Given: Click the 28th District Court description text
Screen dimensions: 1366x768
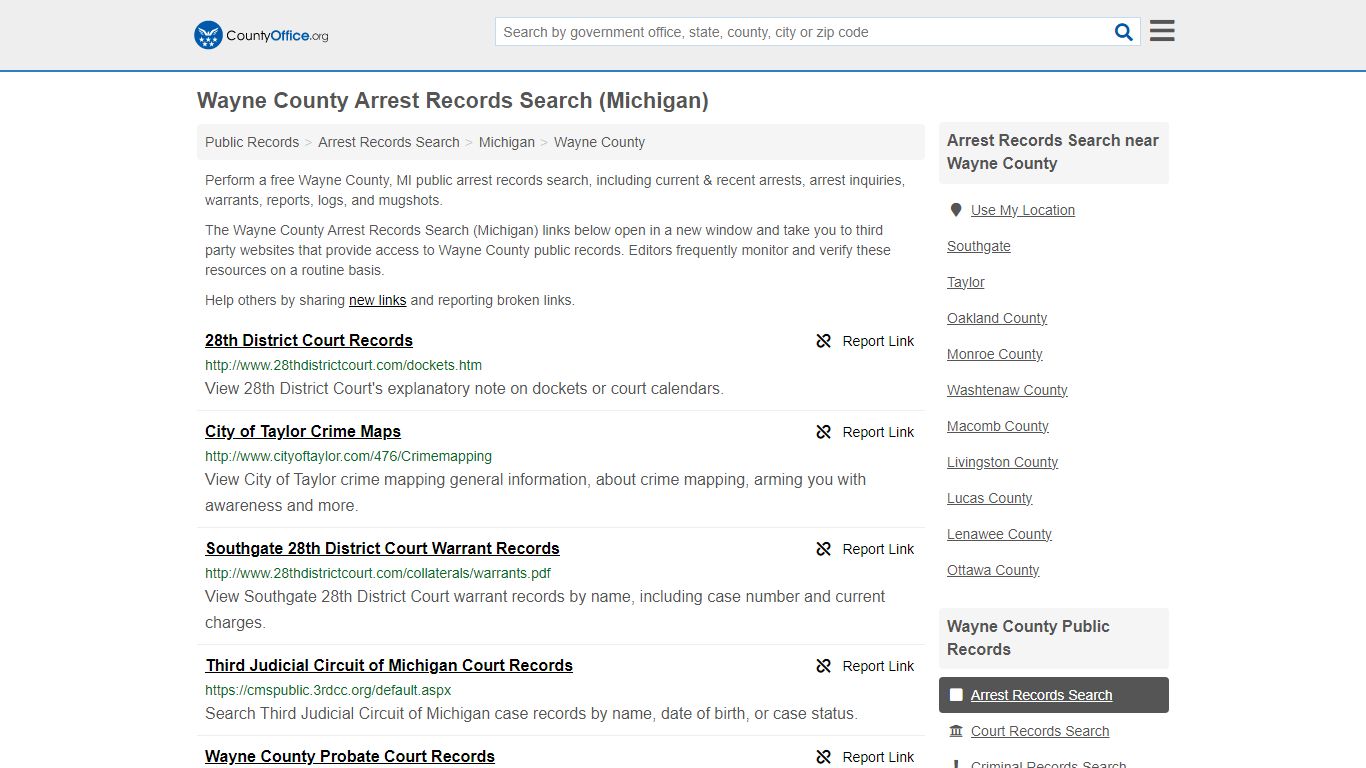Looking at the screenshot, I should click(464, 388).
